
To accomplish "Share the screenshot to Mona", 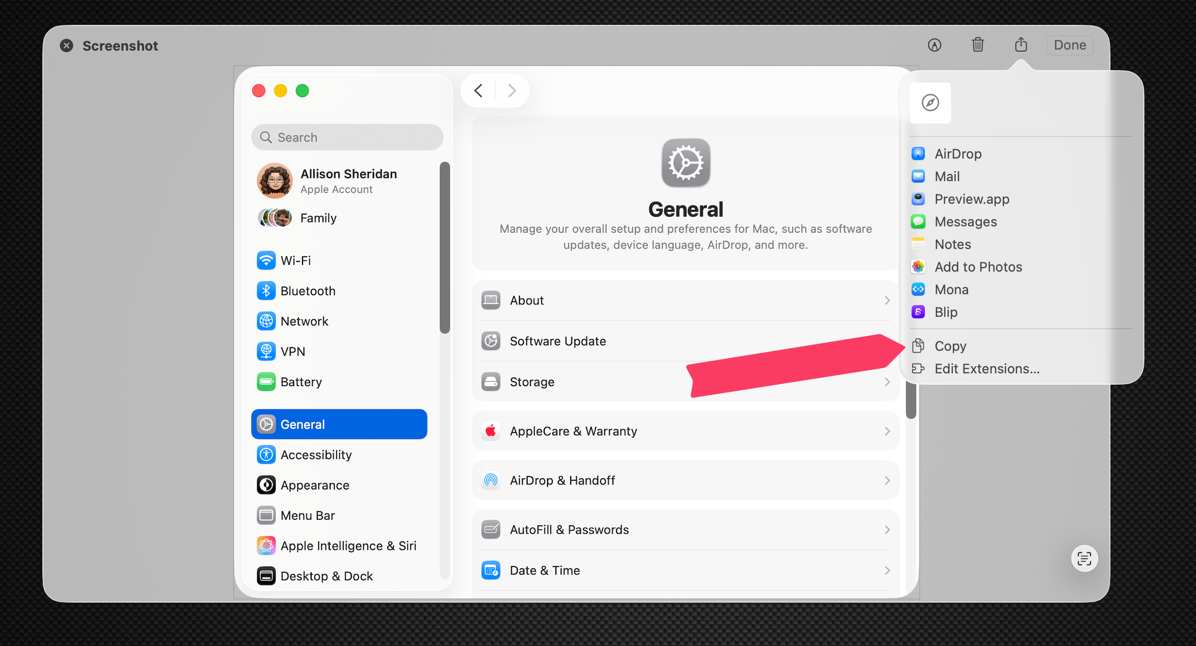I will click(x=951, y=289).
